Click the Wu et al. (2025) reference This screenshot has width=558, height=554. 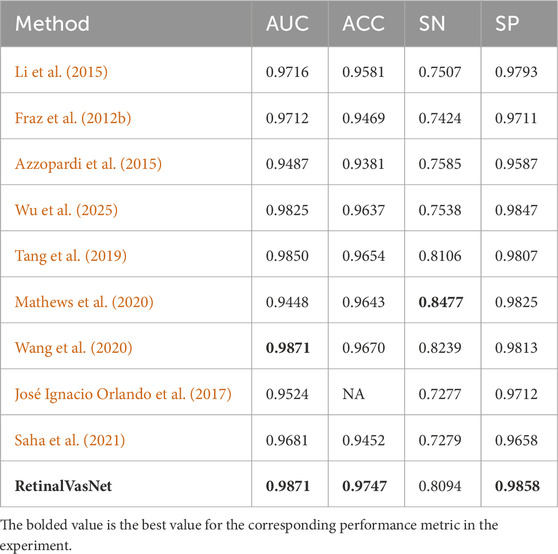(x=66, y=210)
